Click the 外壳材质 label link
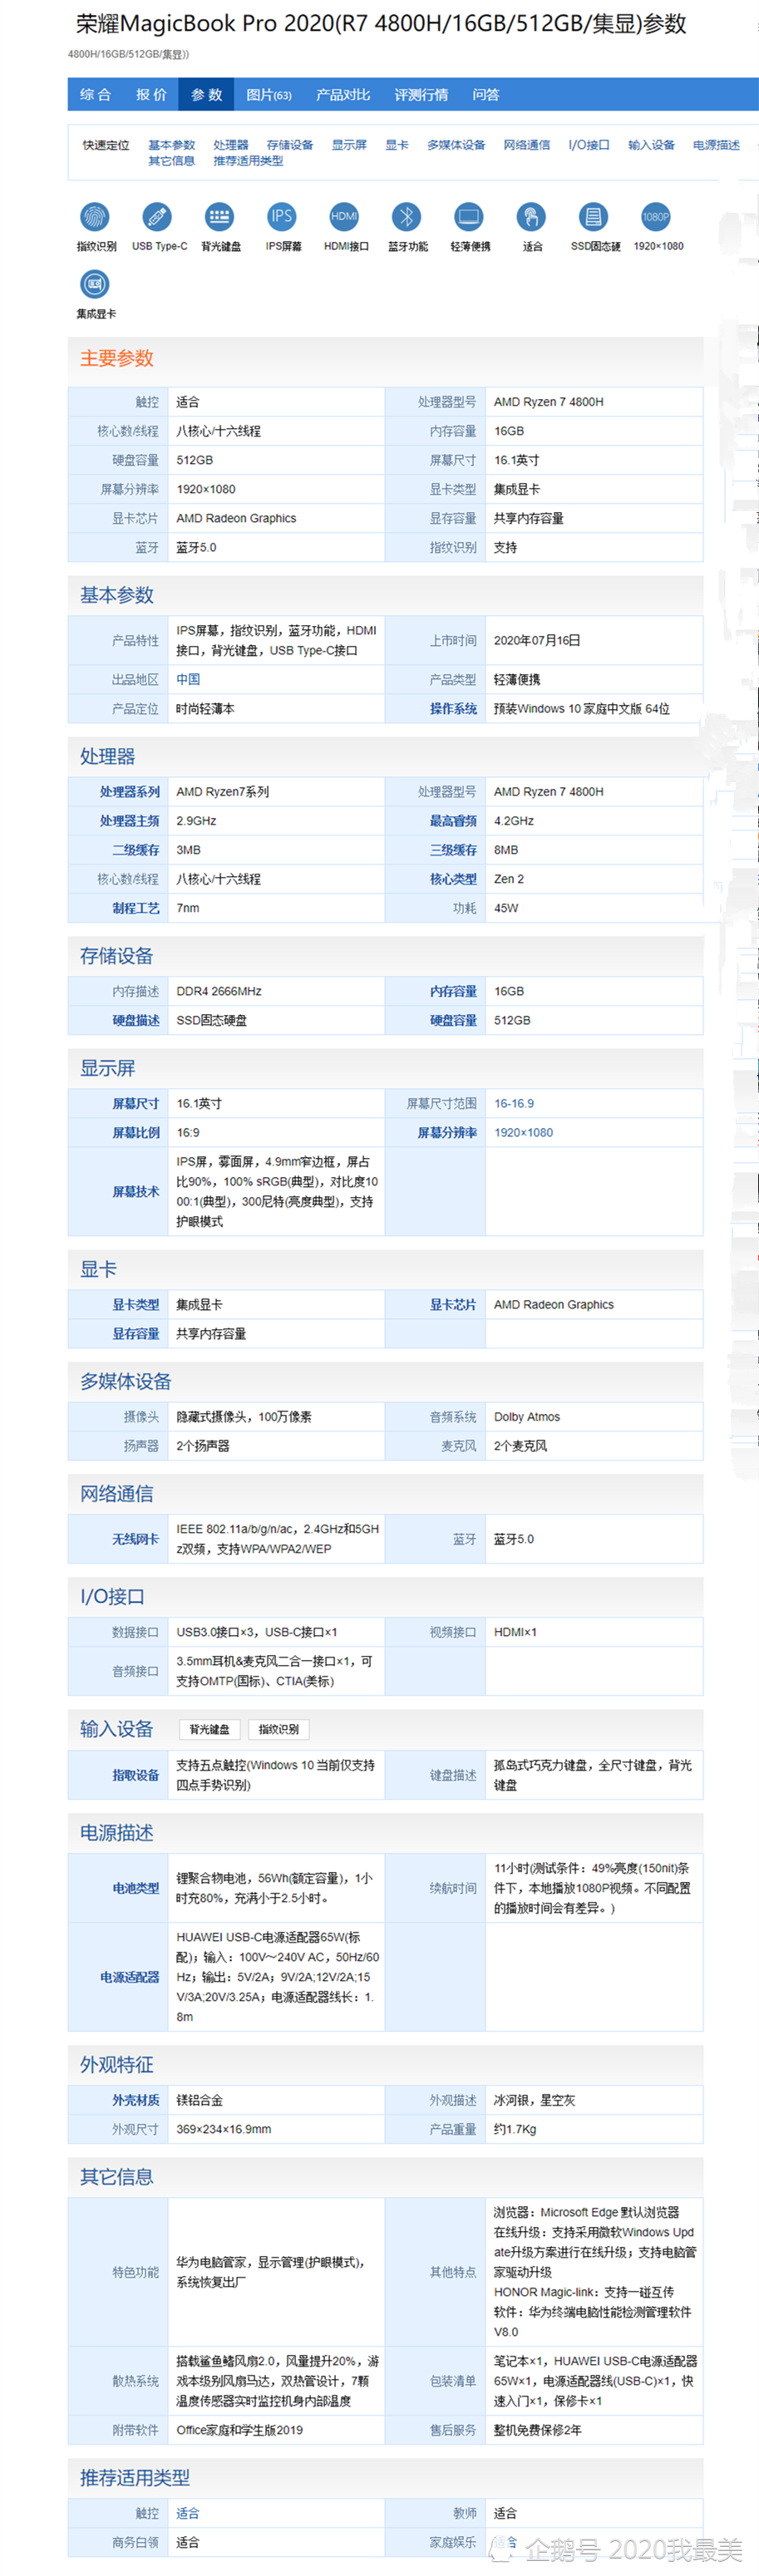 pyautogui.click(x=135, y=2100)
